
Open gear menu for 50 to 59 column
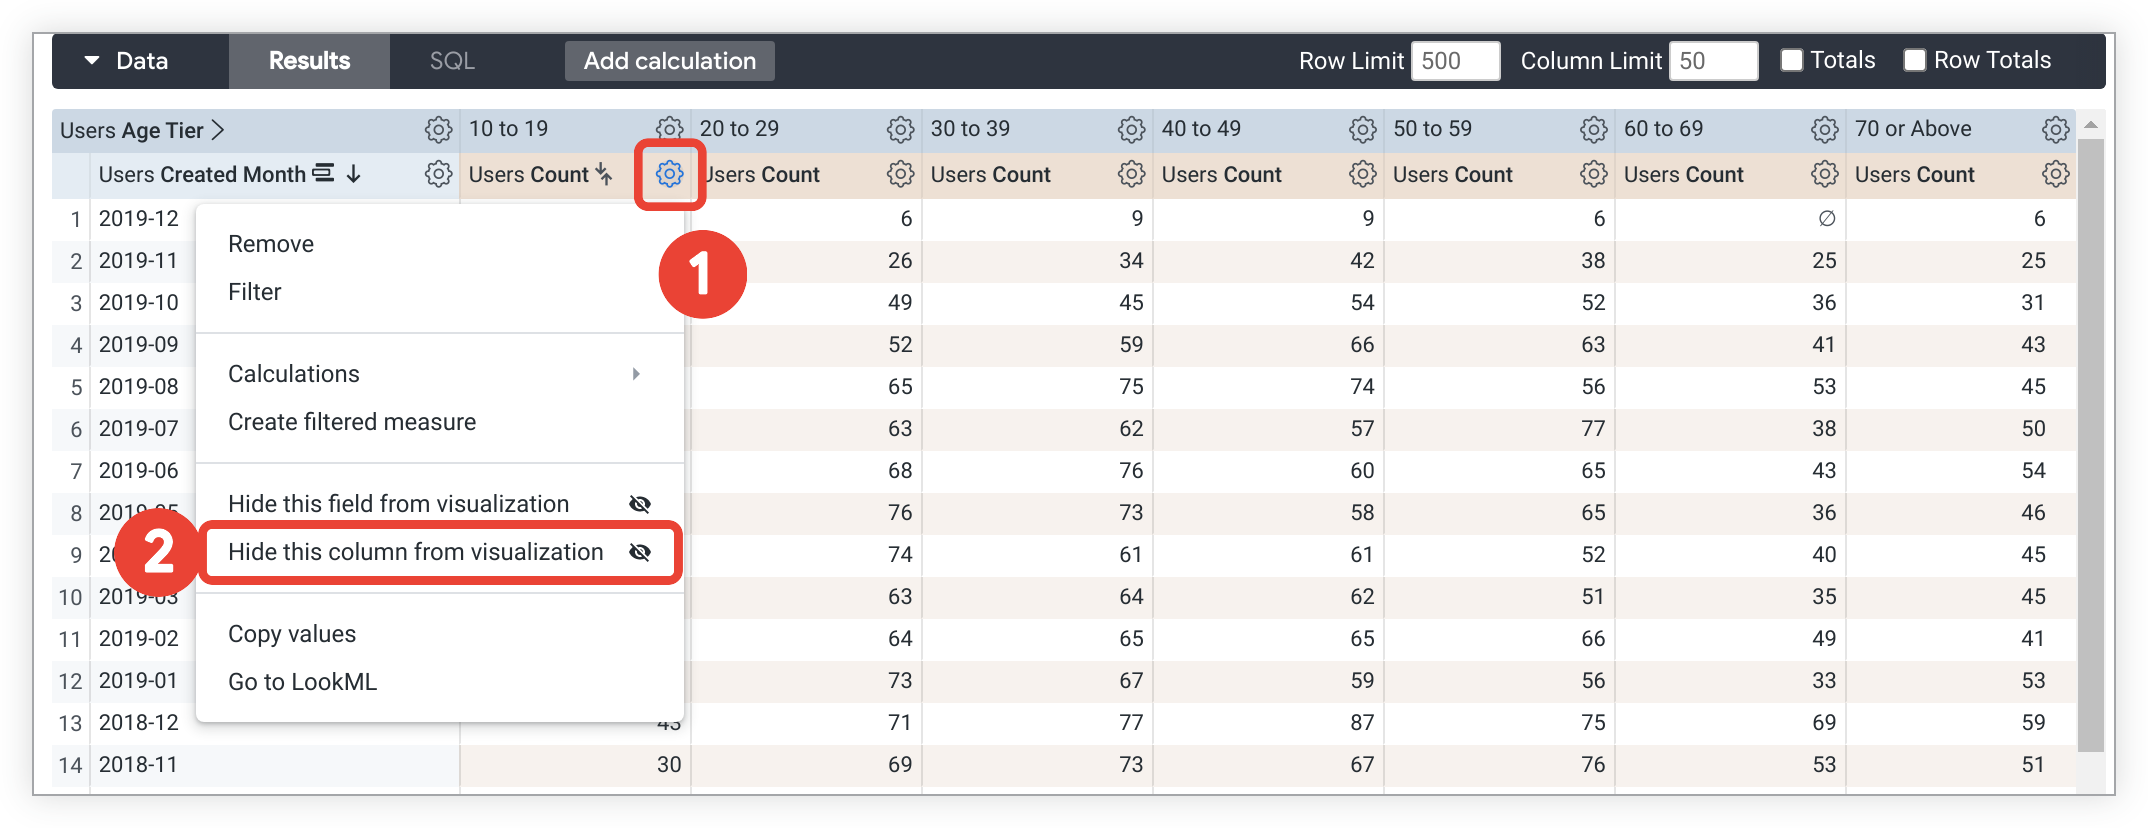pyautogui.click(x=1593, y=130)
